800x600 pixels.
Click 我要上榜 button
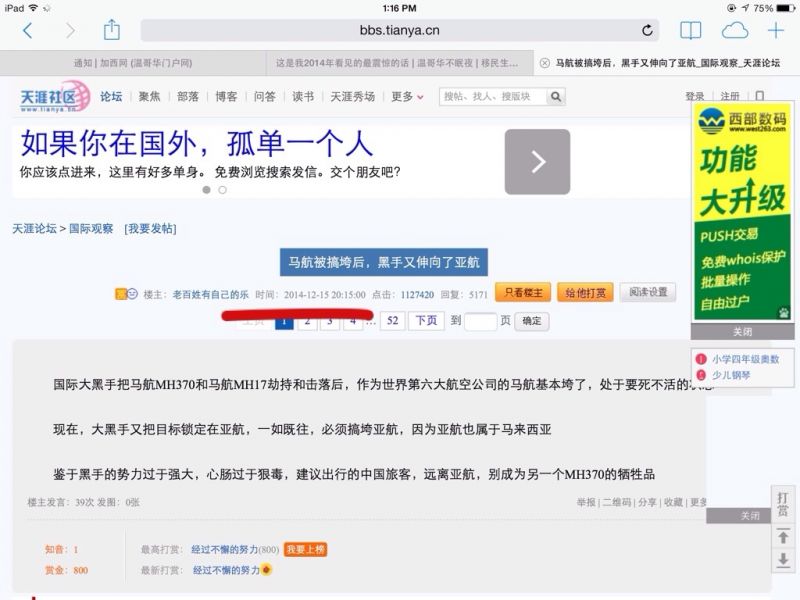tap(305, 549)
